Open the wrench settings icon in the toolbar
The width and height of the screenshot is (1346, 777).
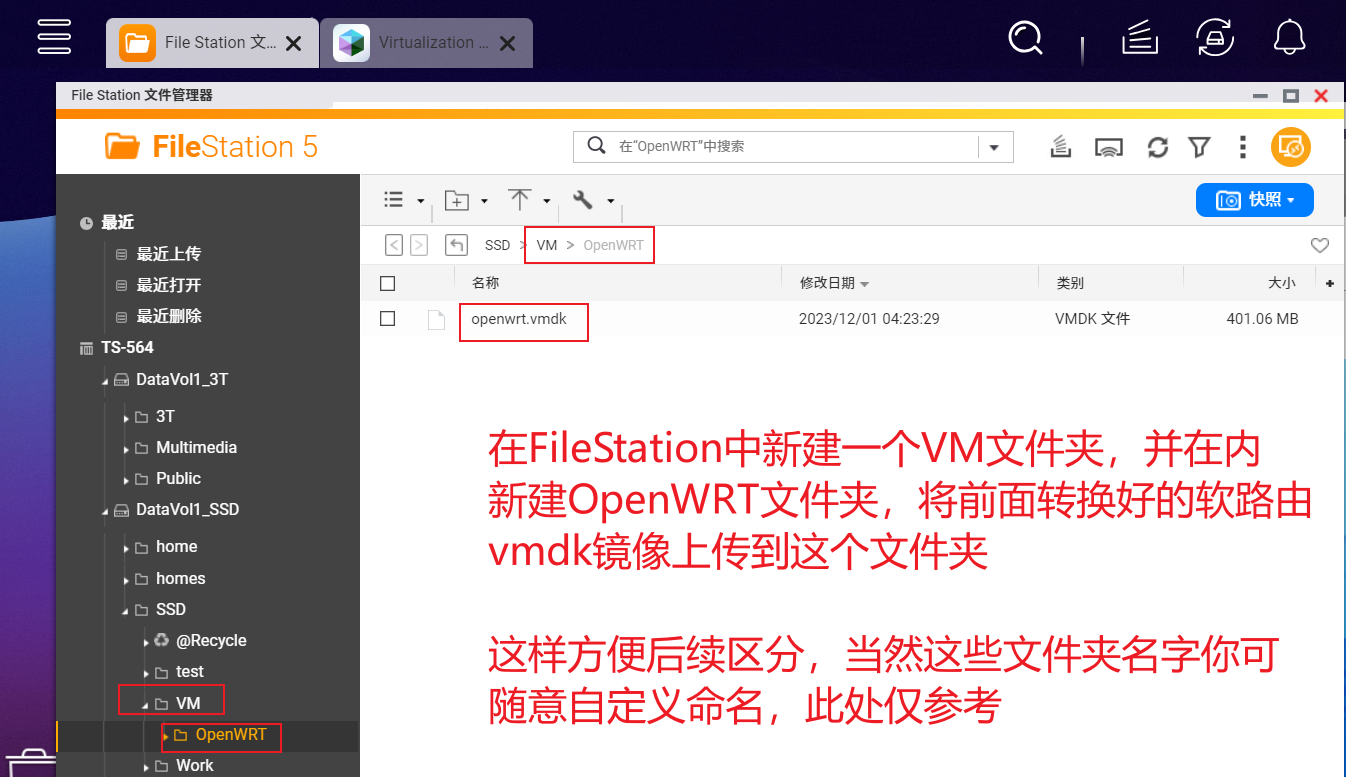coord(583,200)
